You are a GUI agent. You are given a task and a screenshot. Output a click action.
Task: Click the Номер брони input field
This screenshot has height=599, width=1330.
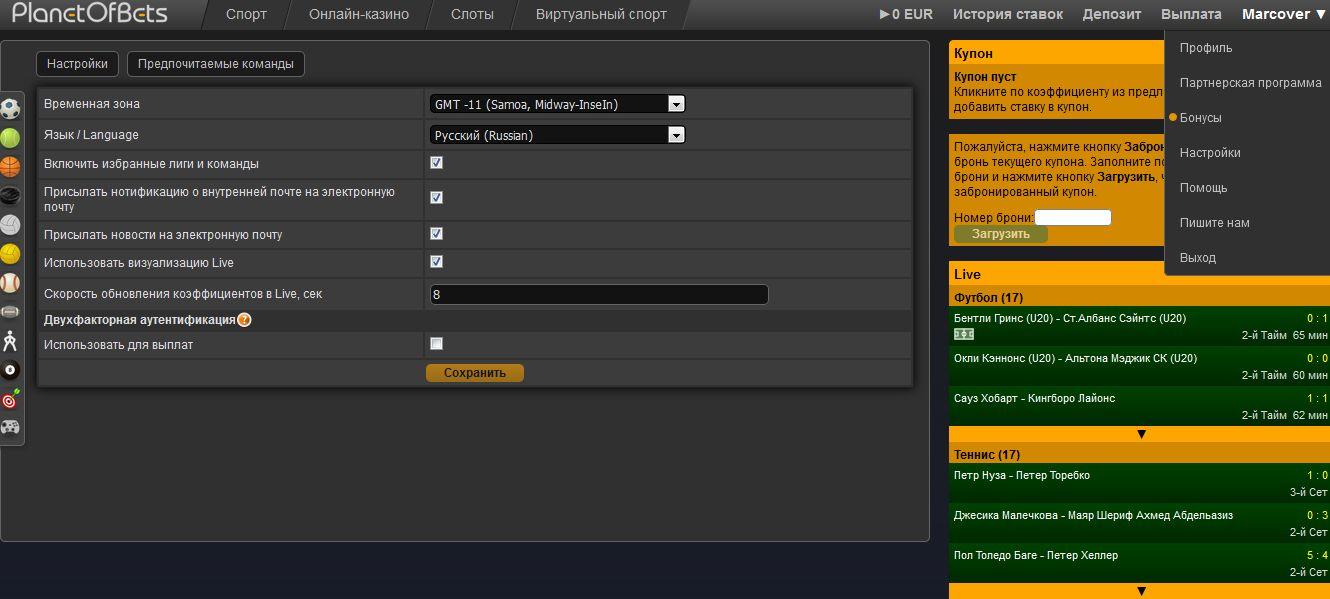click(x=1072, y=217)
